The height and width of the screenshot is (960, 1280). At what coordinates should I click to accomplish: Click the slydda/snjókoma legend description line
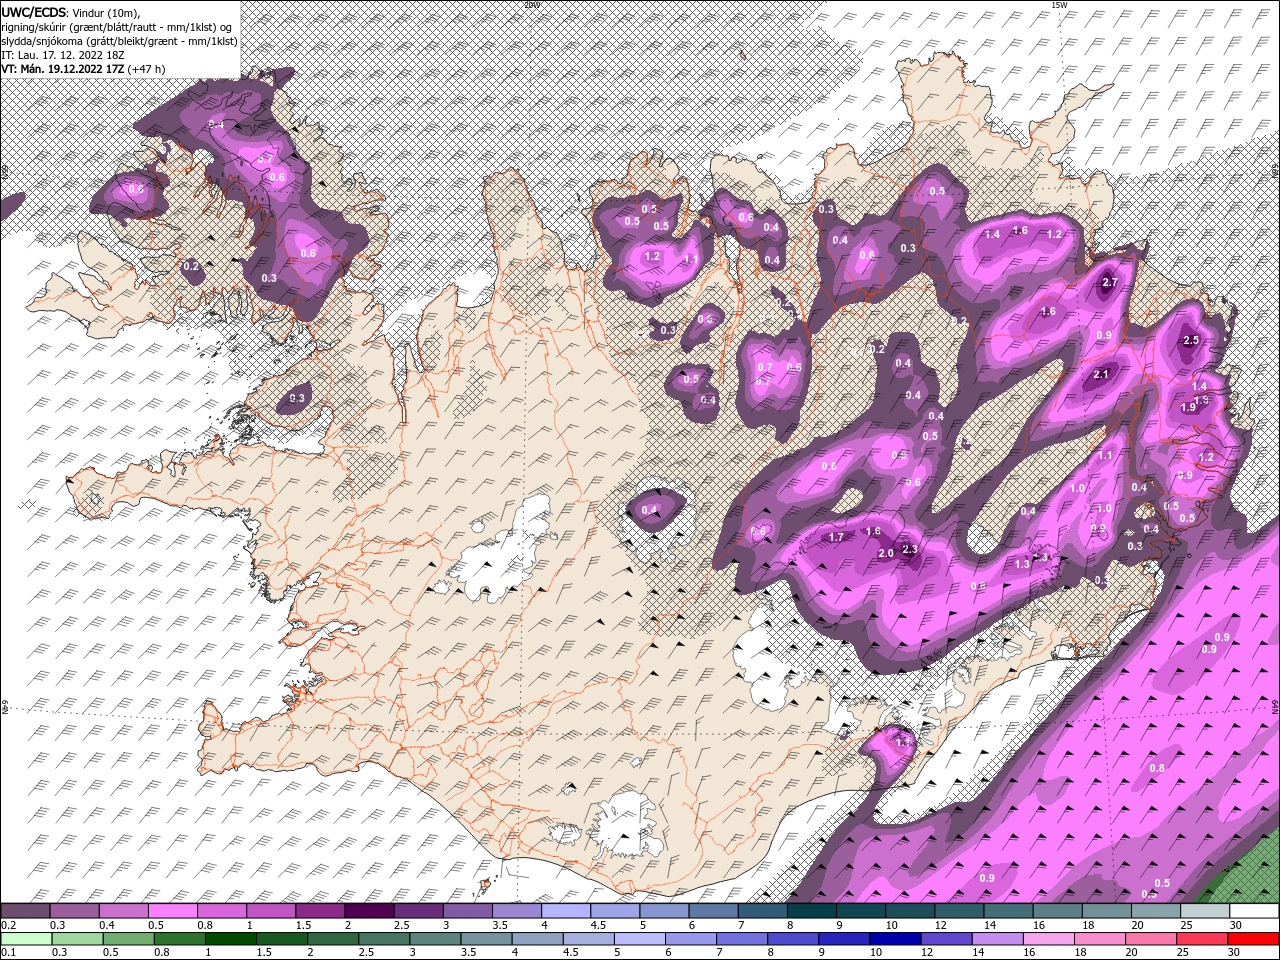(117, 41)
